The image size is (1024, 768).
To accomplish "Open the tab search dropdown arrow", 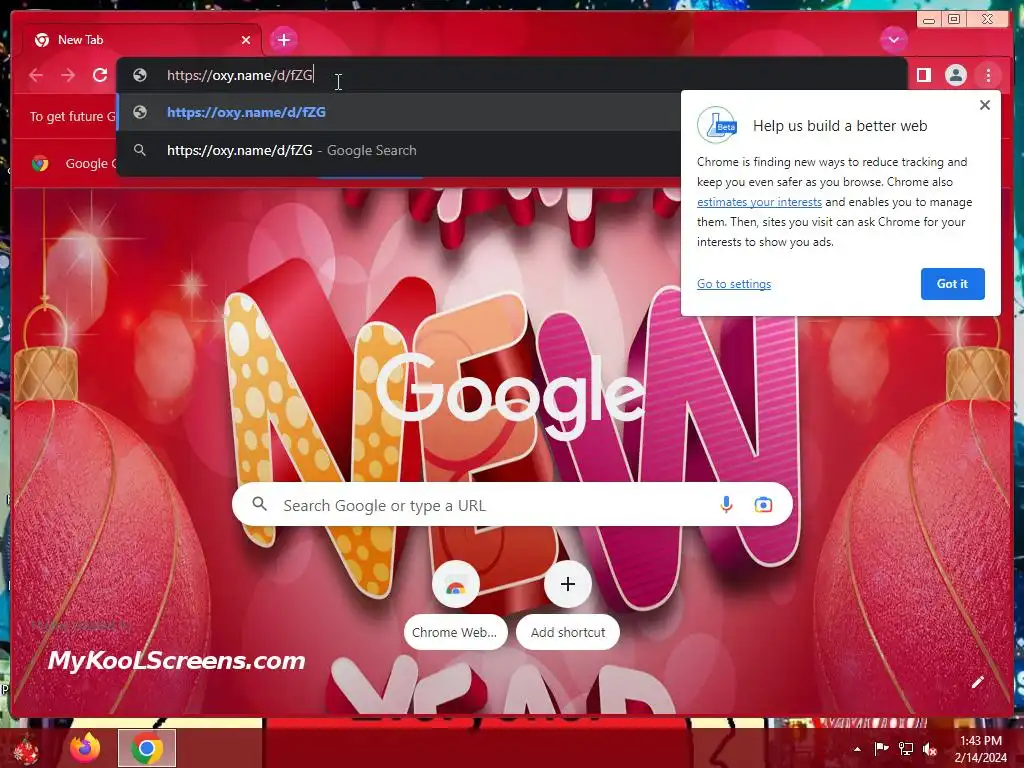I will (x=893, y=40).
